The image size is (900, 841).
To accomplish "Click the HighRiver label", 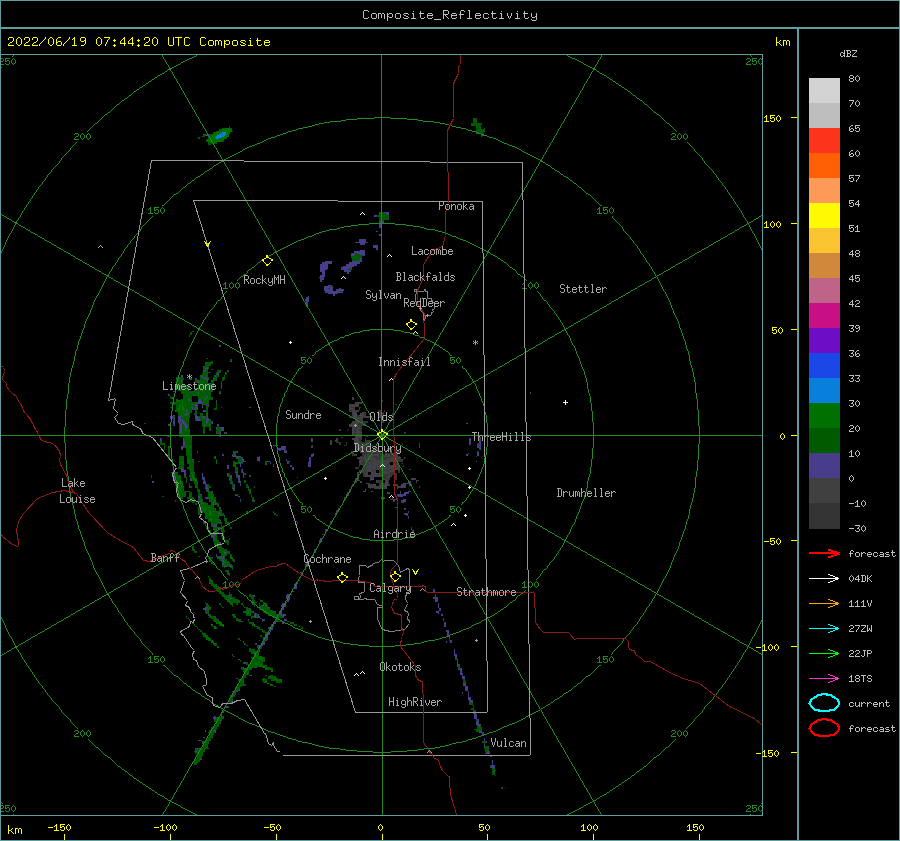I will pyautogui.click(x=415, y=702).
